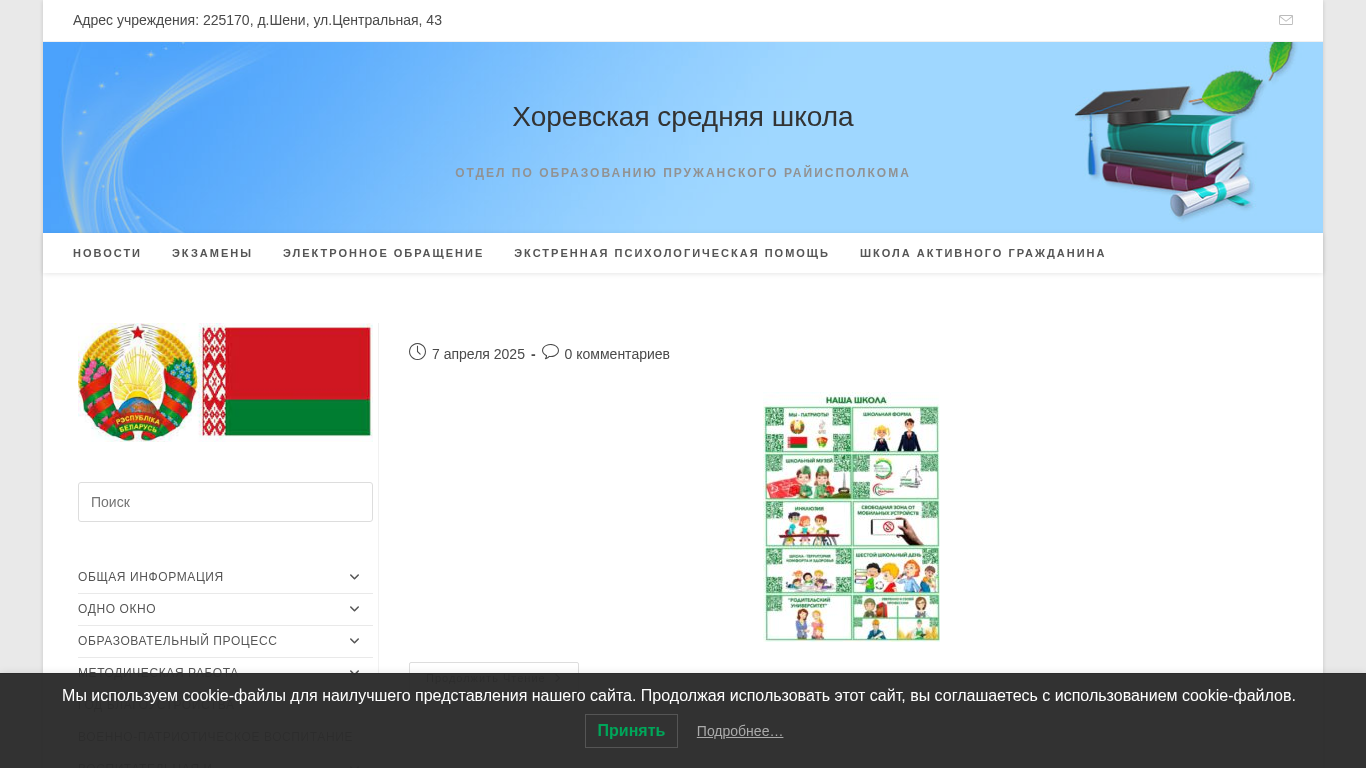The image size is (1366, 768).
Task: Open the Экзамены menu item
Action: (212, 253)
